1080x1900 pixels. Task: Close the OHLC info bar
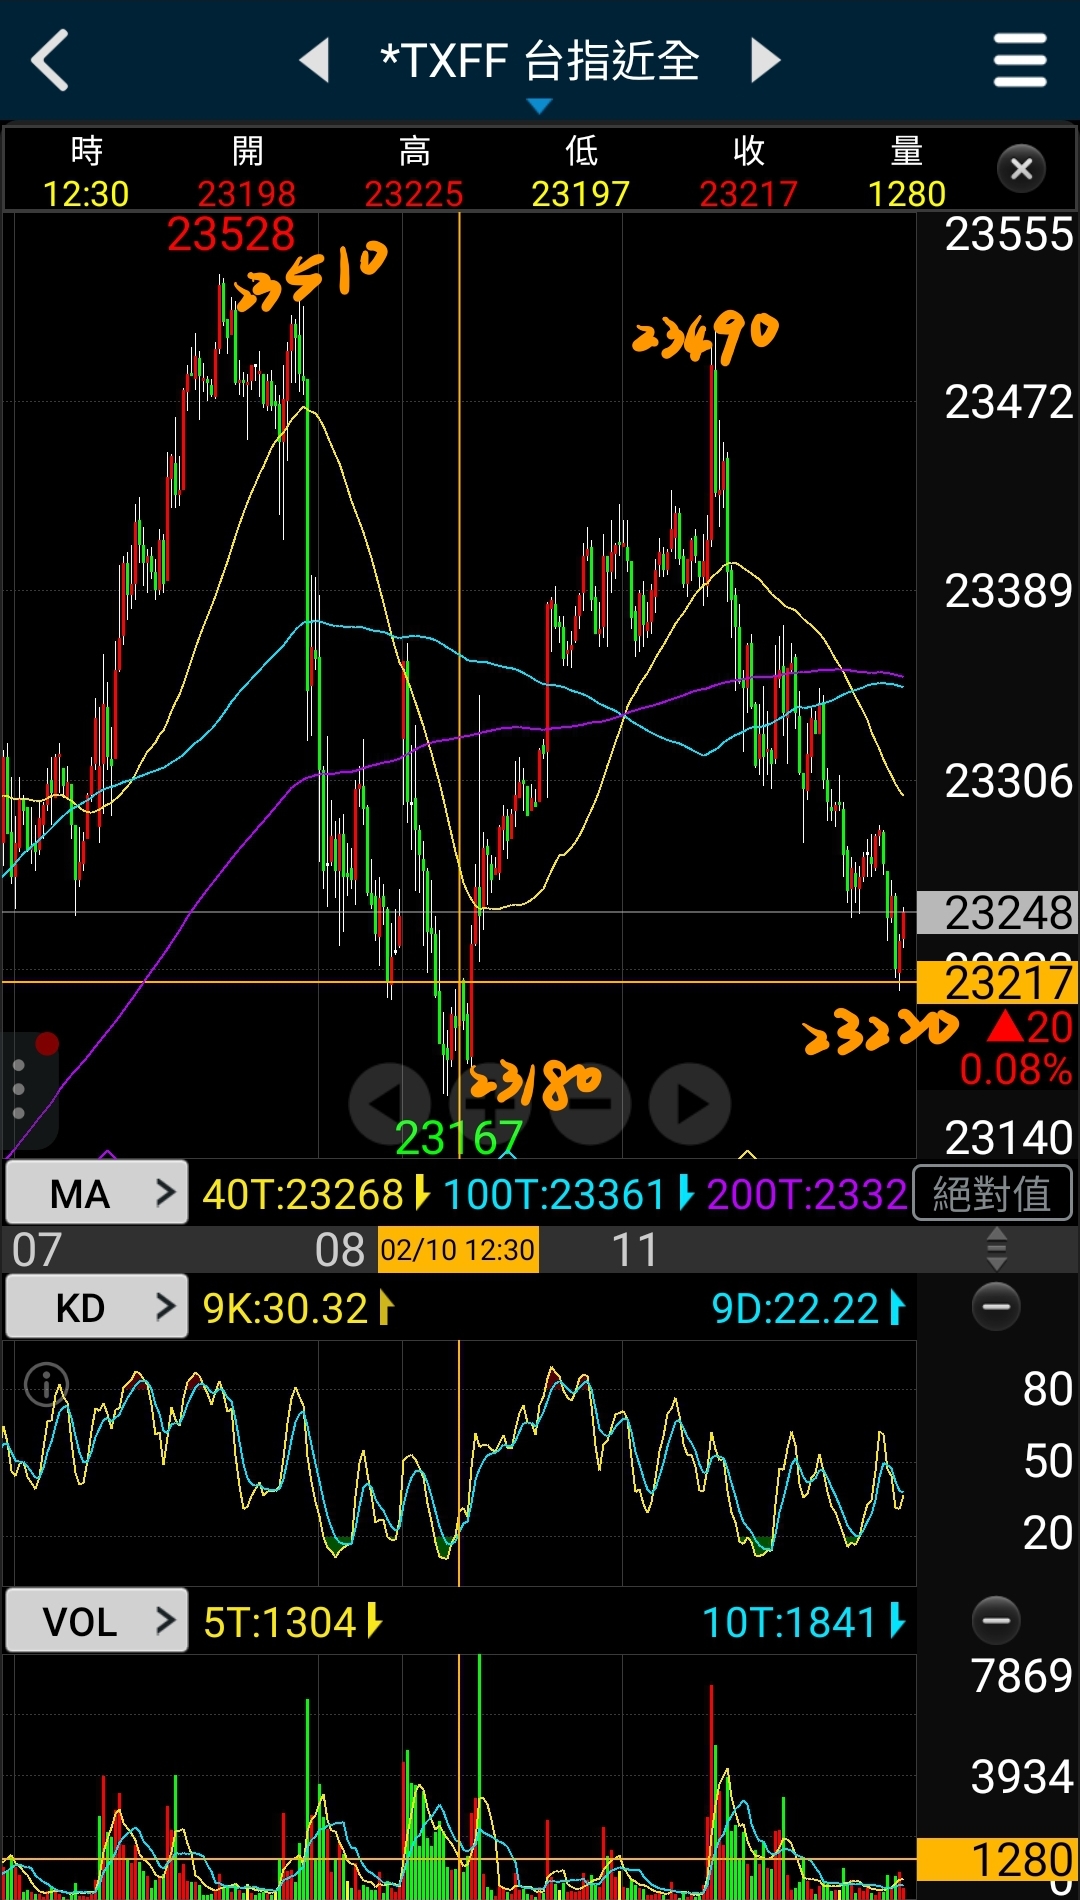(x=1021, y=169)
